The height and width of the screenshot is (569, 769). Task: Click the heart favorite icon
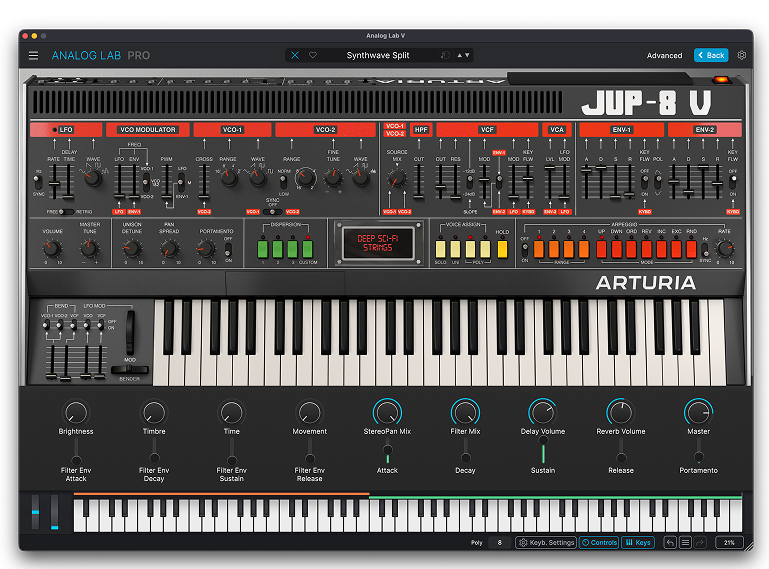(313, 55)
